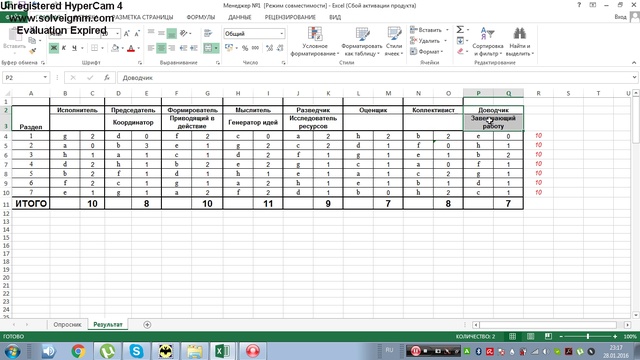The image size is (640, 360).
Task: Toggle italic formatting button
Action: (x=64, y=48)
